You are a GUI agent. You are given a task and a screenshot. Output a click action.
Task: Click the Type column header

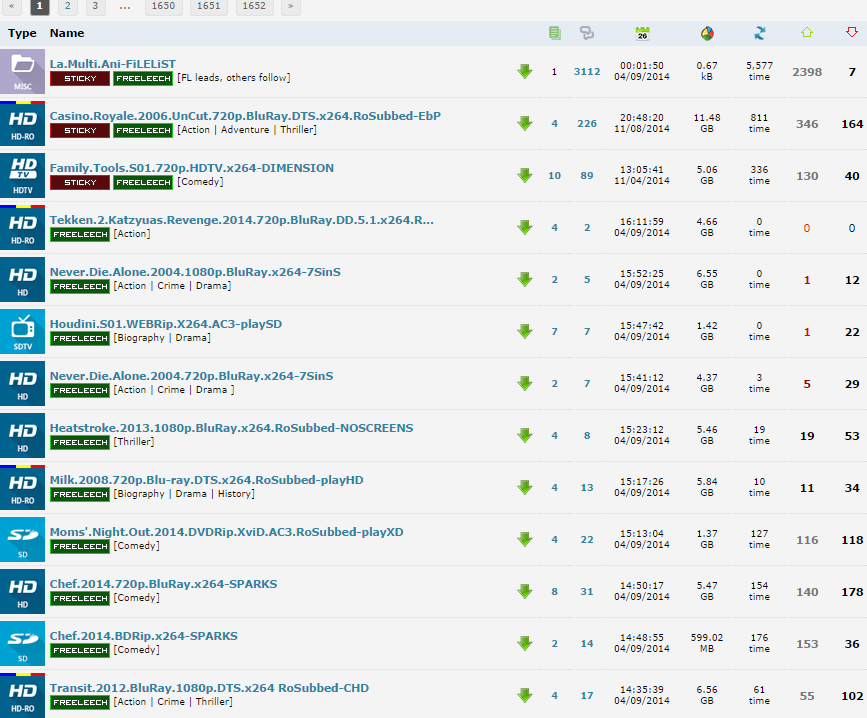pyautogui.click(x=22, y=33)
